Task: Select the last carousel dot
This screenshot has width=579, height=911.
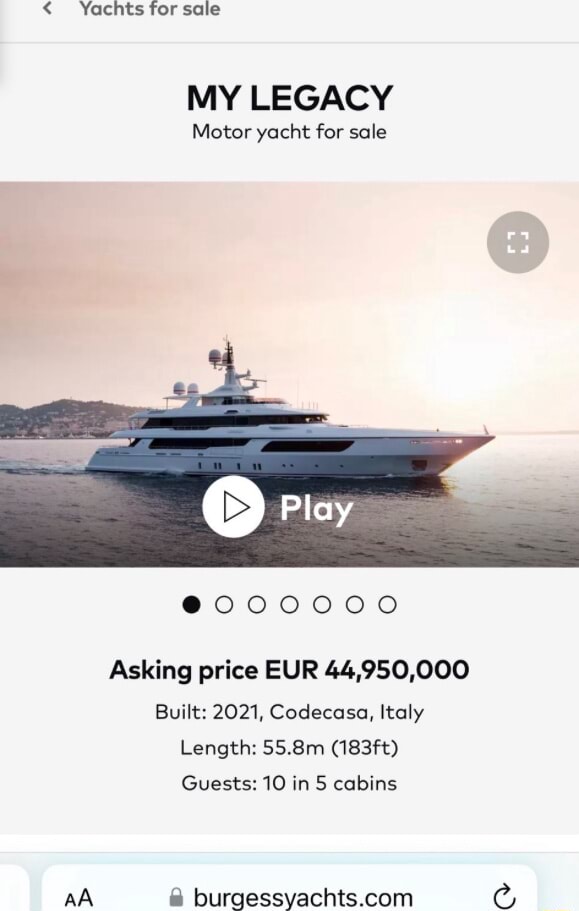Action: (x=388, y=604)
